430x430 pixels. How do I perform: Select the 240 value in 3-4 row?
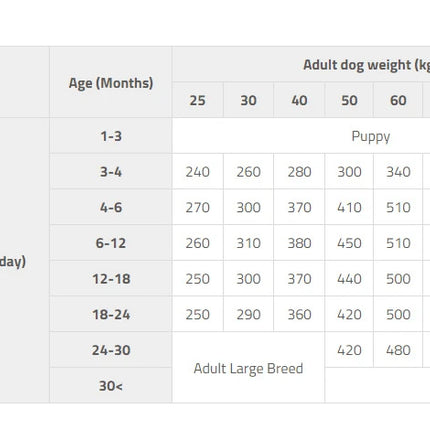click(198, 172)
